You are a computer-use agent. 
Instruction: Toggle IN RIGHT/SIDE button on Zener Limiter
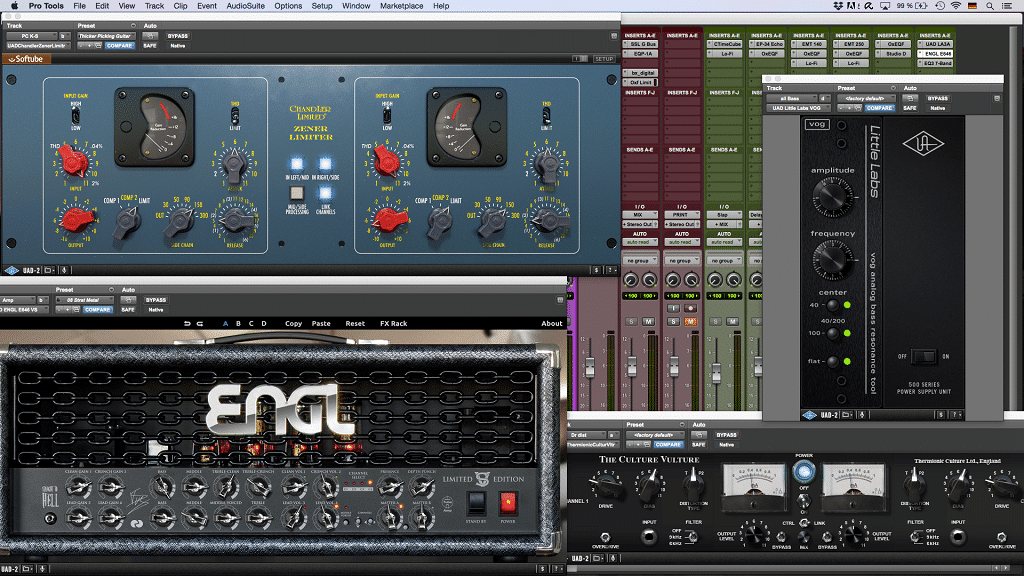click(325, 163)
